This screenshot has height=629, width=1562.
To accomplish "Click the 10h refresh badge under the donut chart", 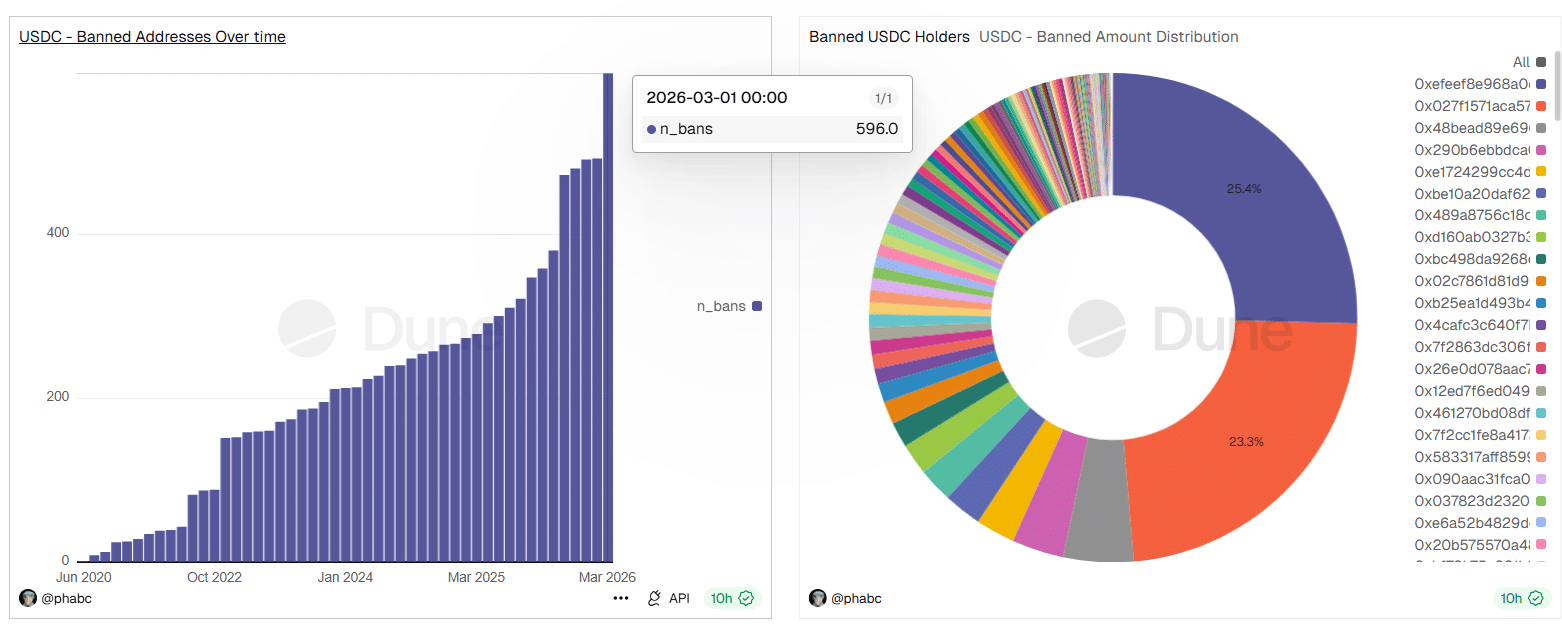I will [x=1522, y=598].
